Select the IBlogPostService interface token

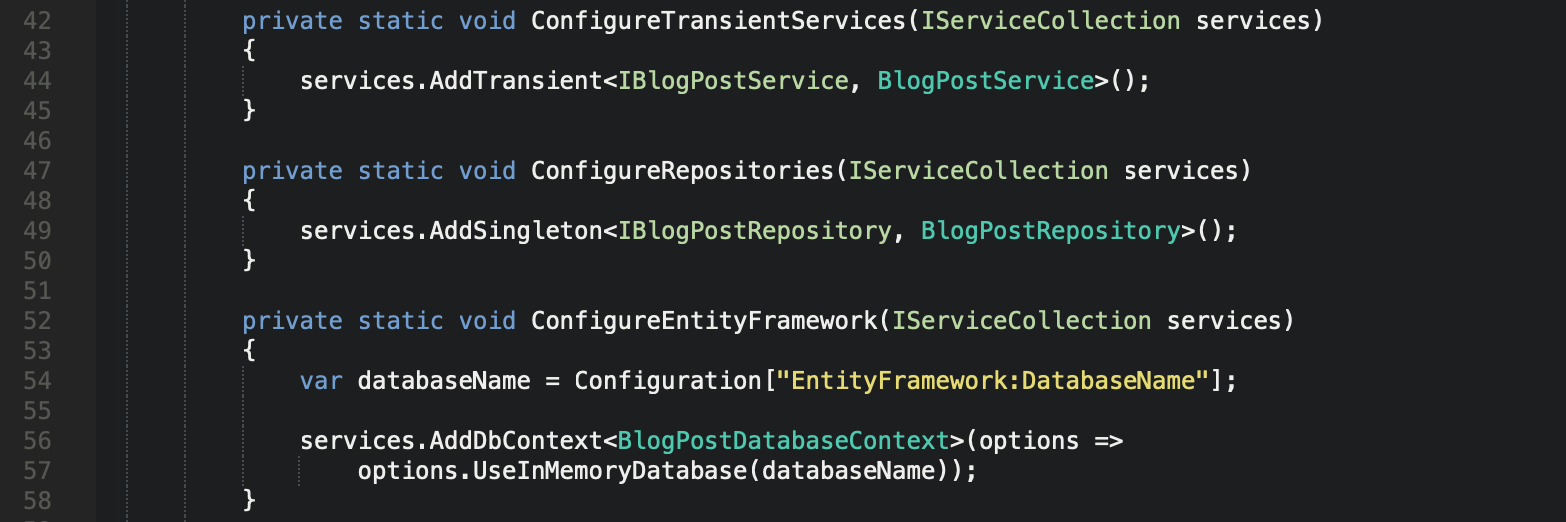point(733,80)
